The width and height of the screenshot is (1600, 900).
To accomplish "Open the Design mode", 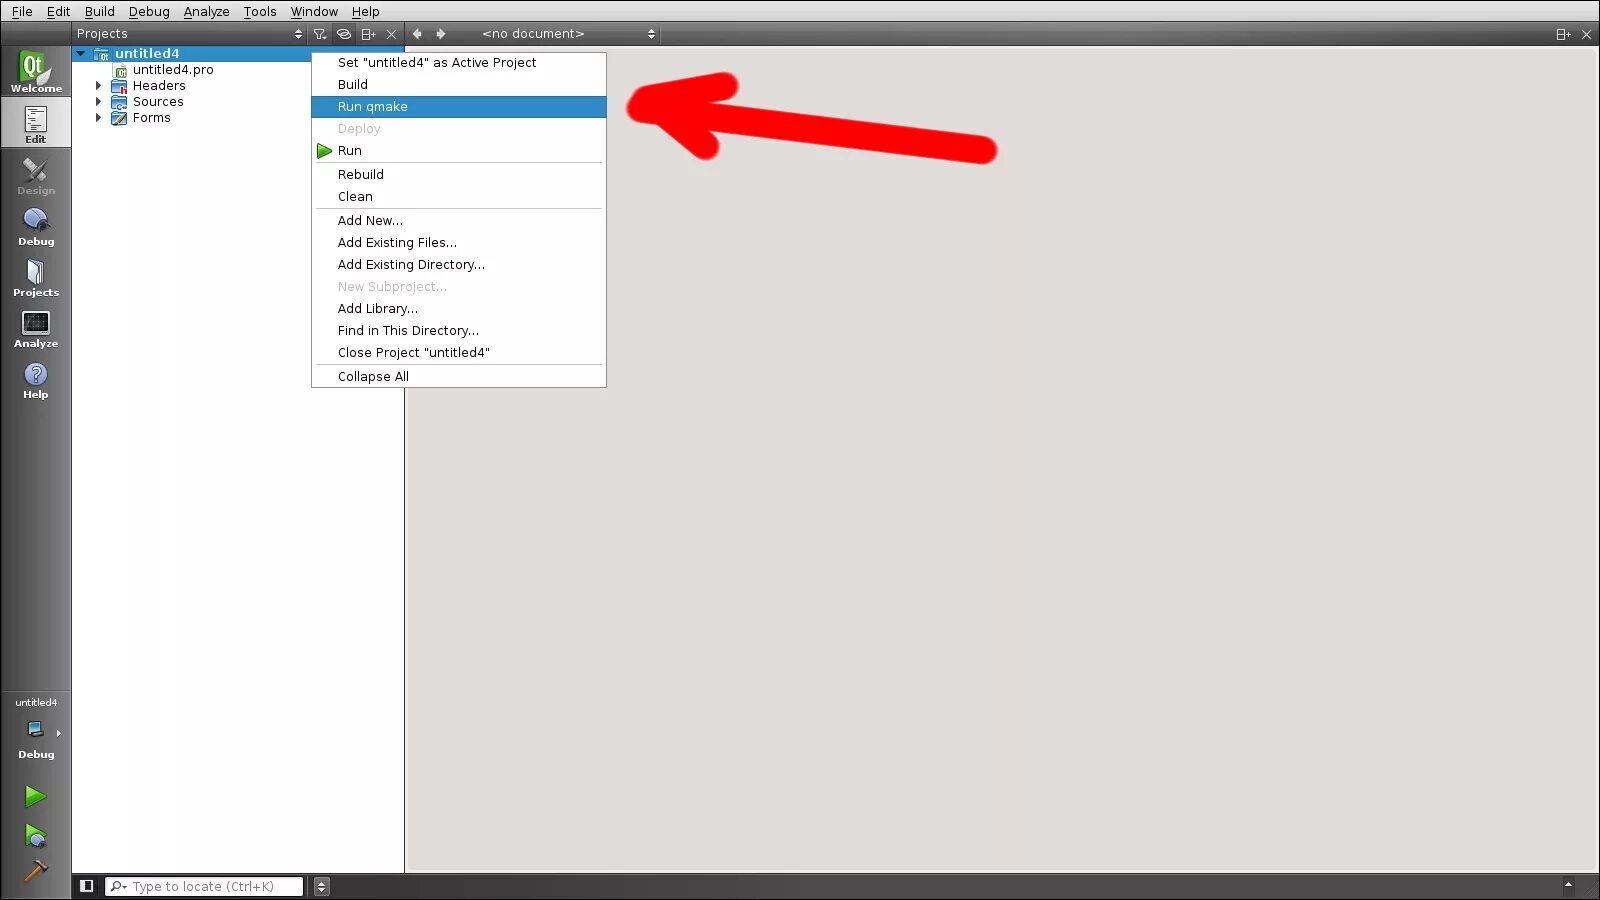I will [36, 176].
